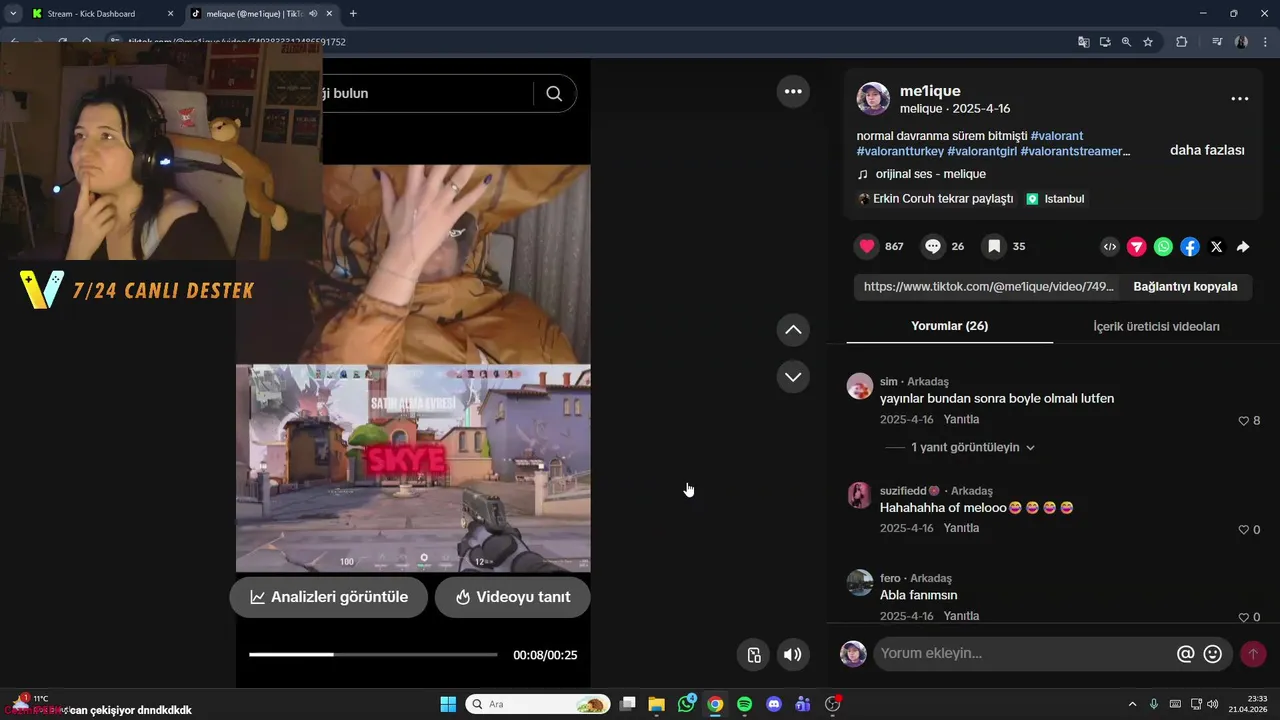This screenshot has width=1280, height=720.
Task: Share the video on WhatsApp
Action: coord(1163,246)
